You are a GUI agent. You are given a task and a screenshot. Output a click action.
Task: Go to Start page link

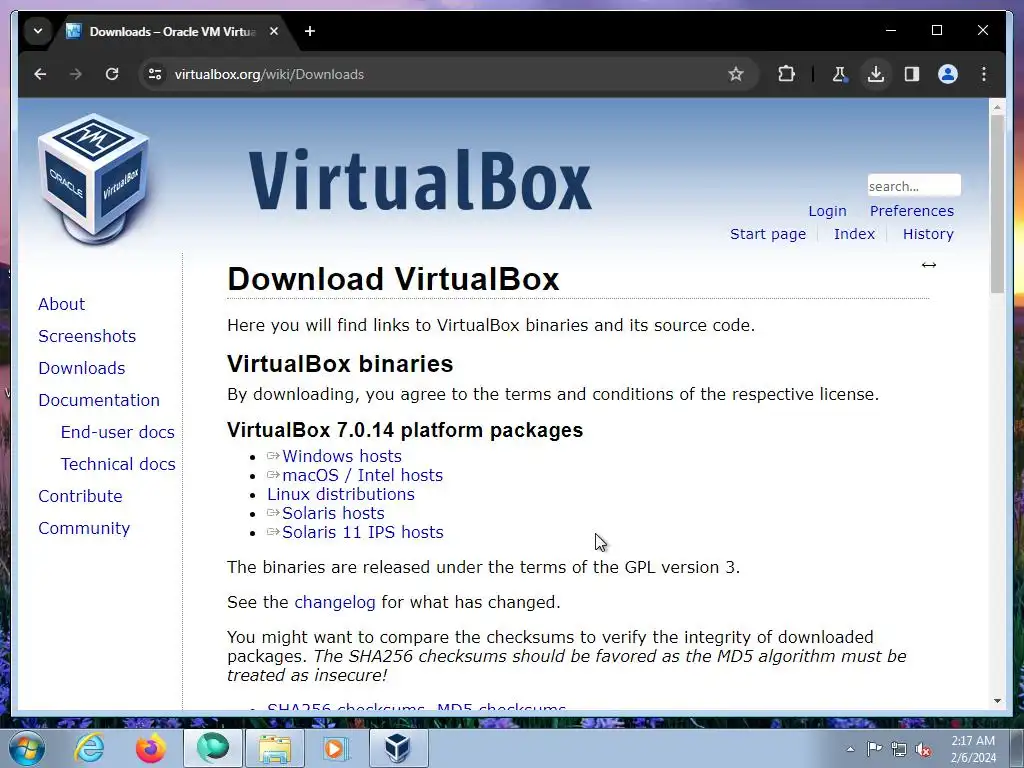768,234
